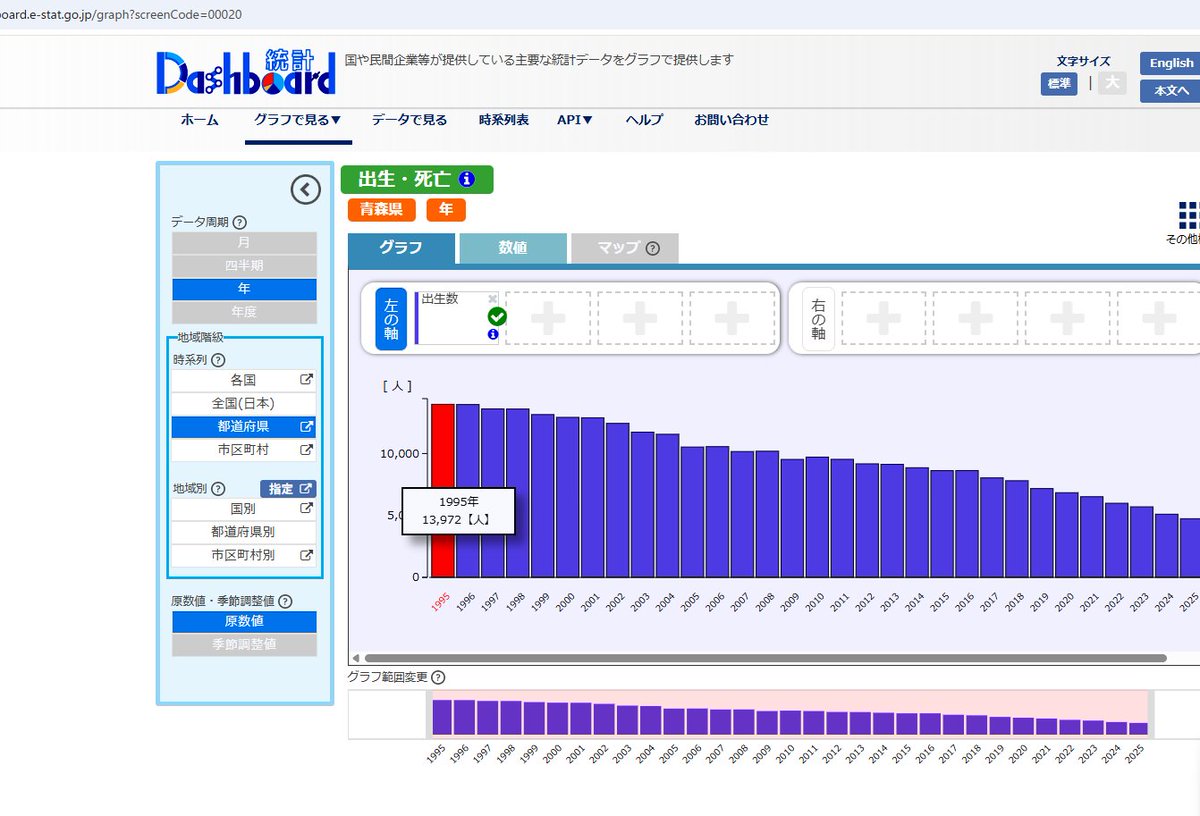This screenshot has height=816, width=1200.
Task: Open help for 原数値・季節調整値
Action: click(x=285, y=601)
